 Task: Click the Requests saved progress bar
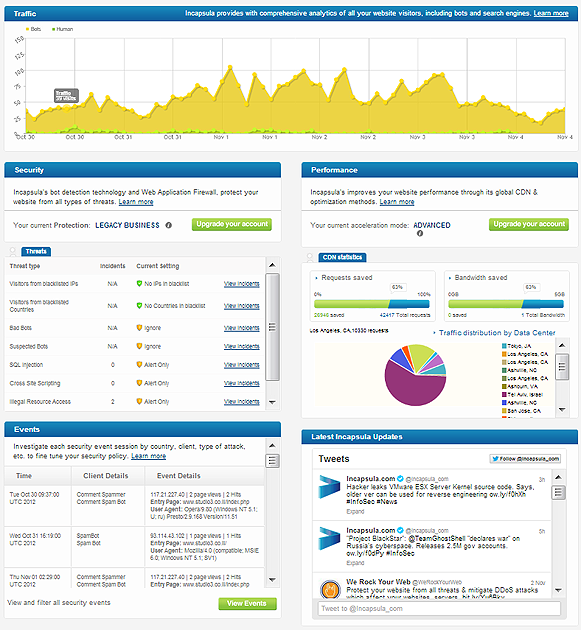pos(372,304)
